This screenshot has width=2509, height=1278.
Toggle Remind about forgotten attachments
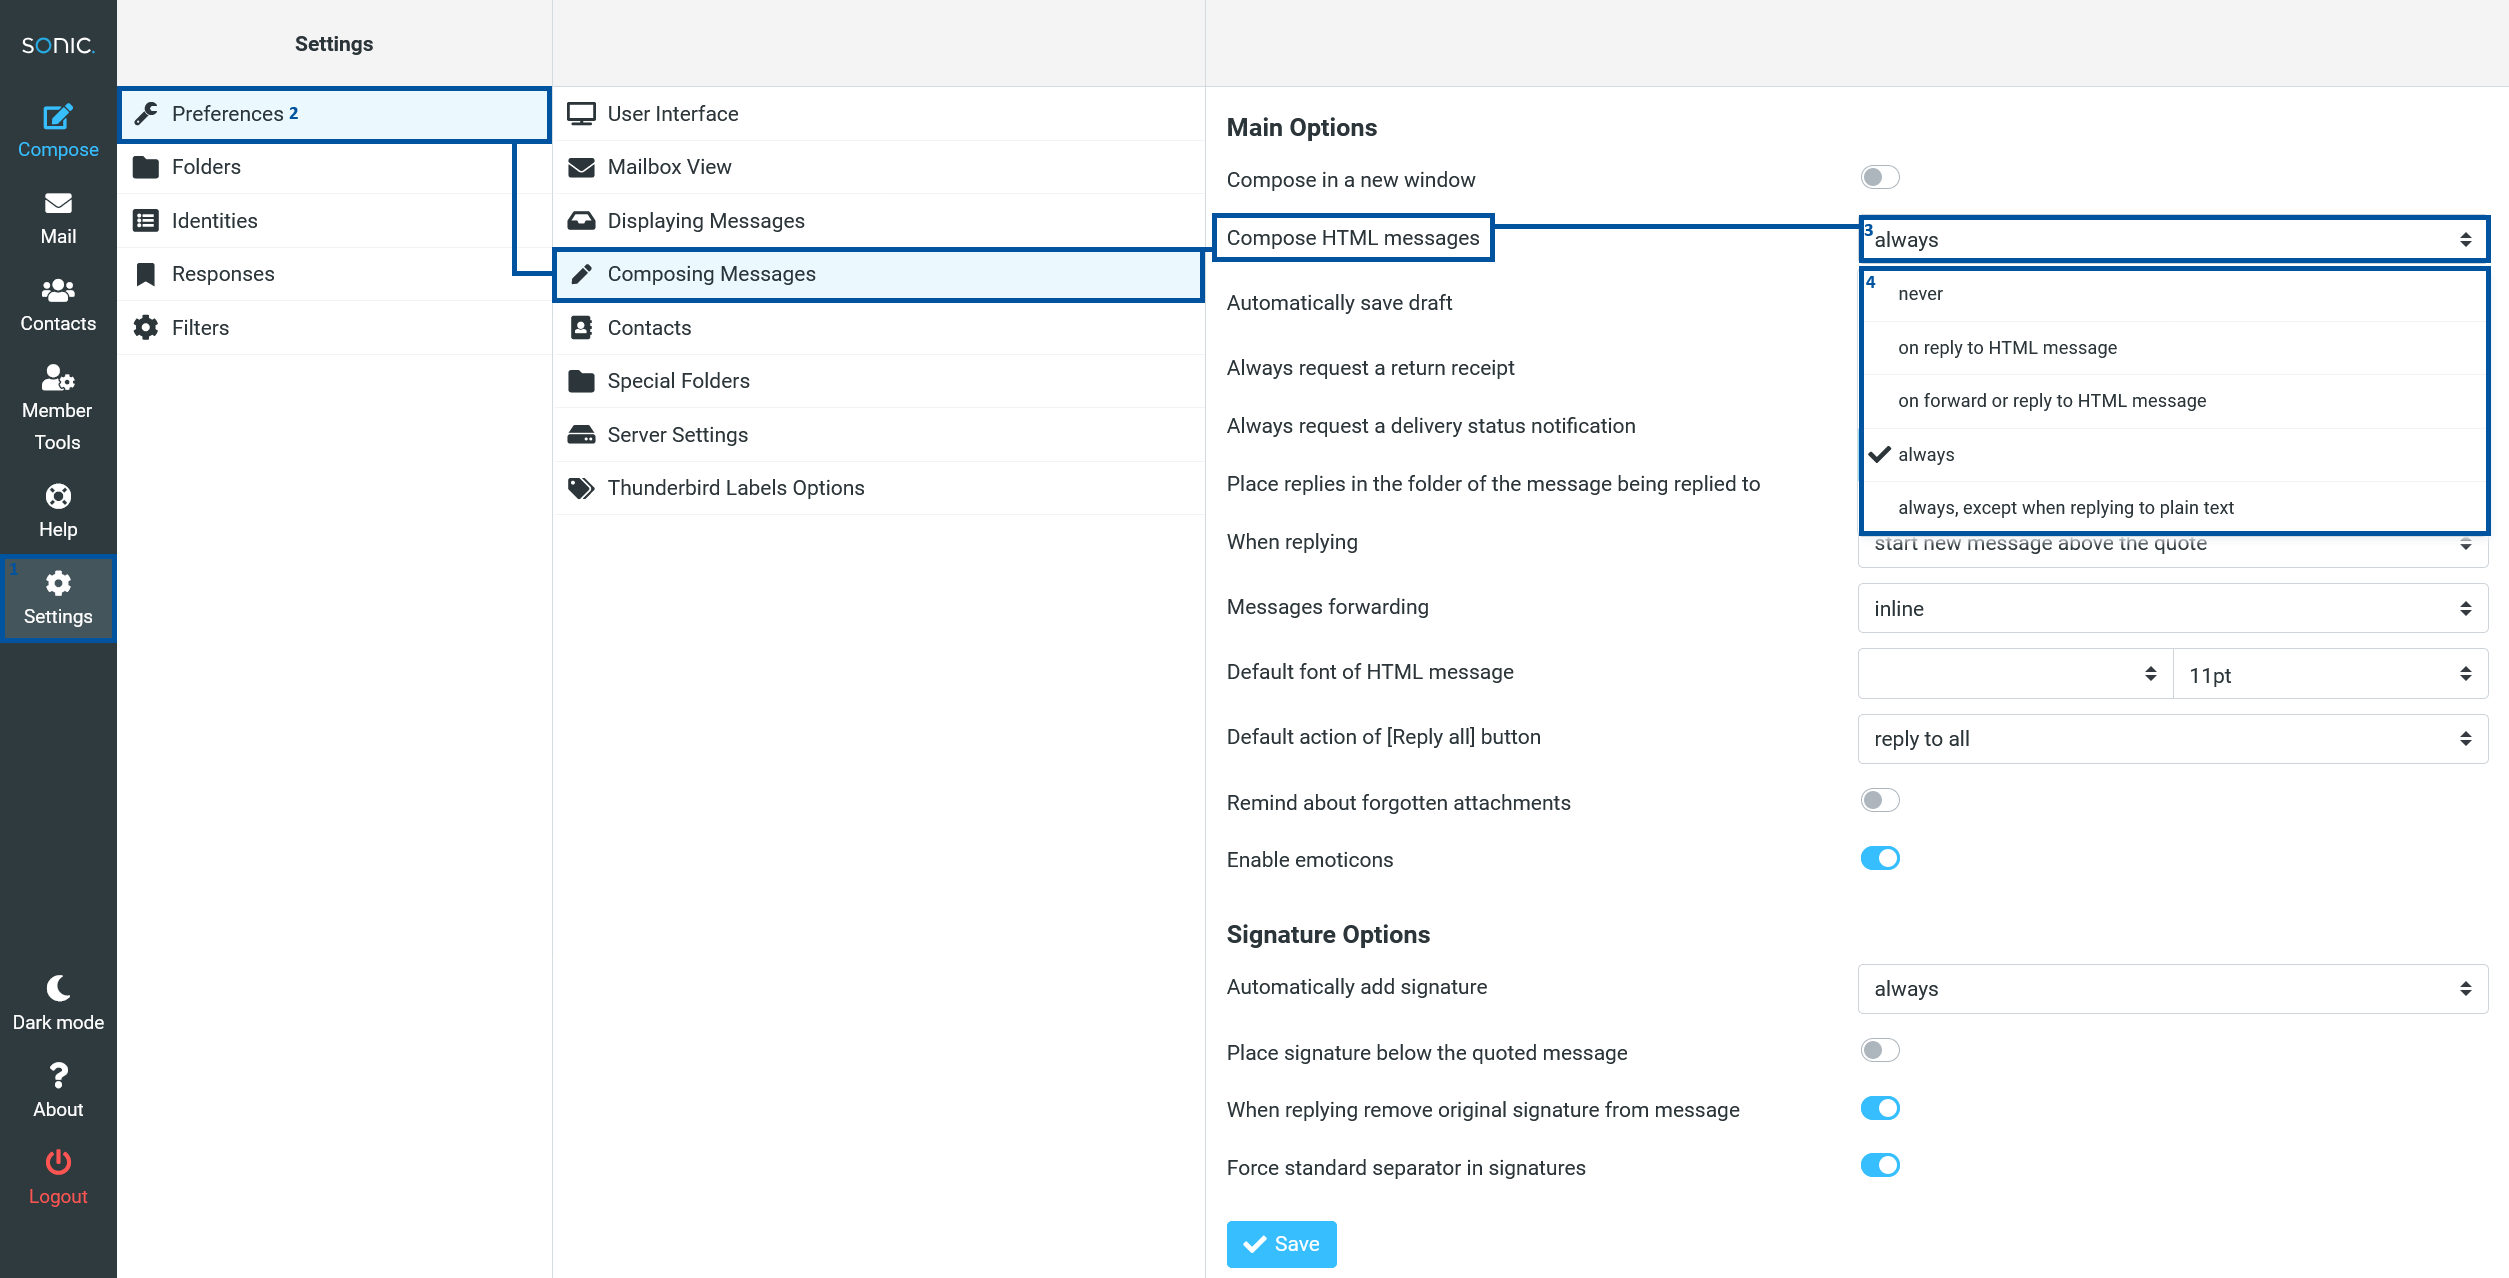click(x=1880, y=800)
